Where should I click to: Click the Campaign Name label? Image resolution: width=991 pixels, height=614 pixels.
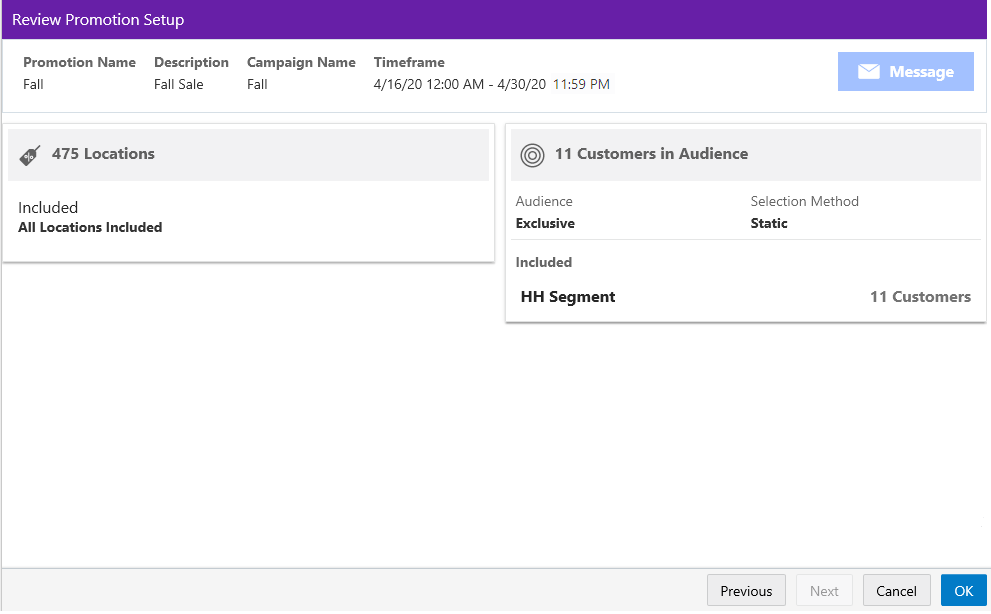tap(301, 63)
